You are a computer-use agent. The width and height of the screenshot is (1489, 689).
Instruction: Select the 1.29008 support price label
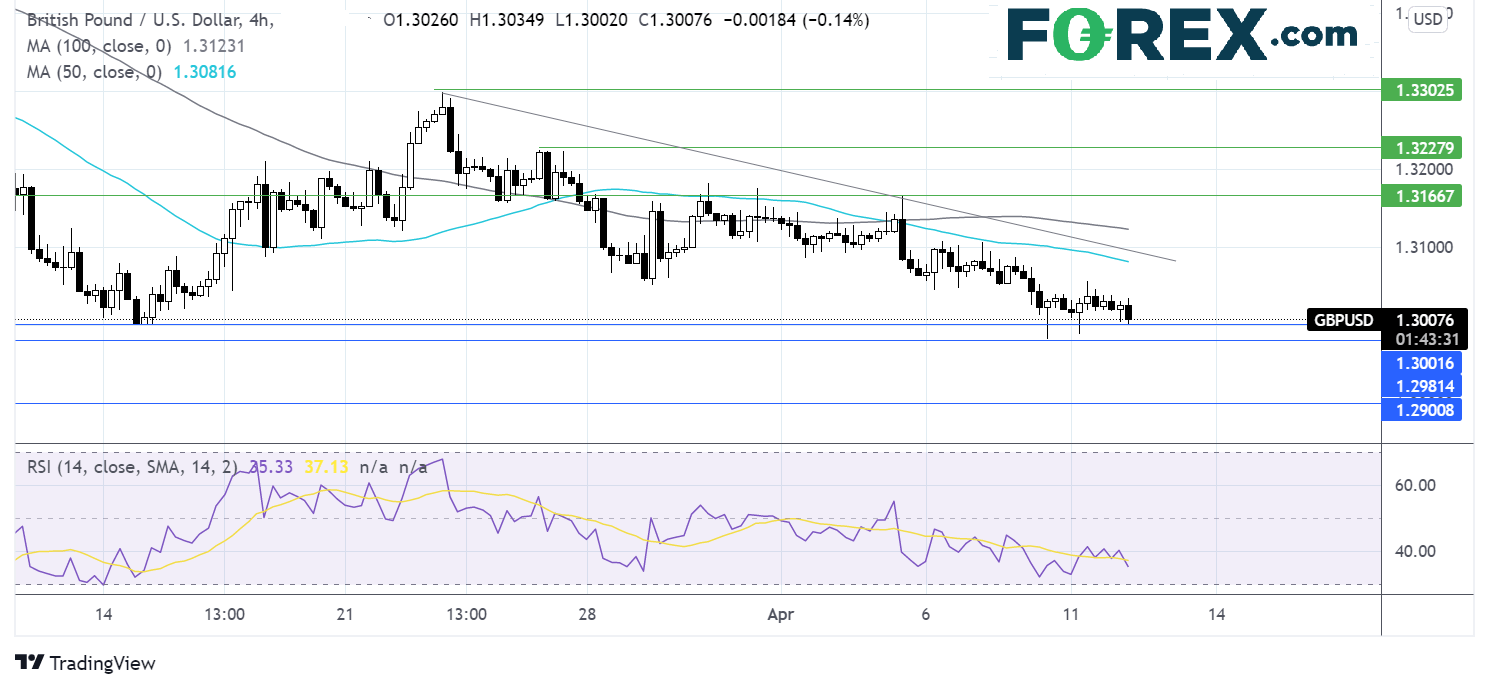tap(1420, 409)
